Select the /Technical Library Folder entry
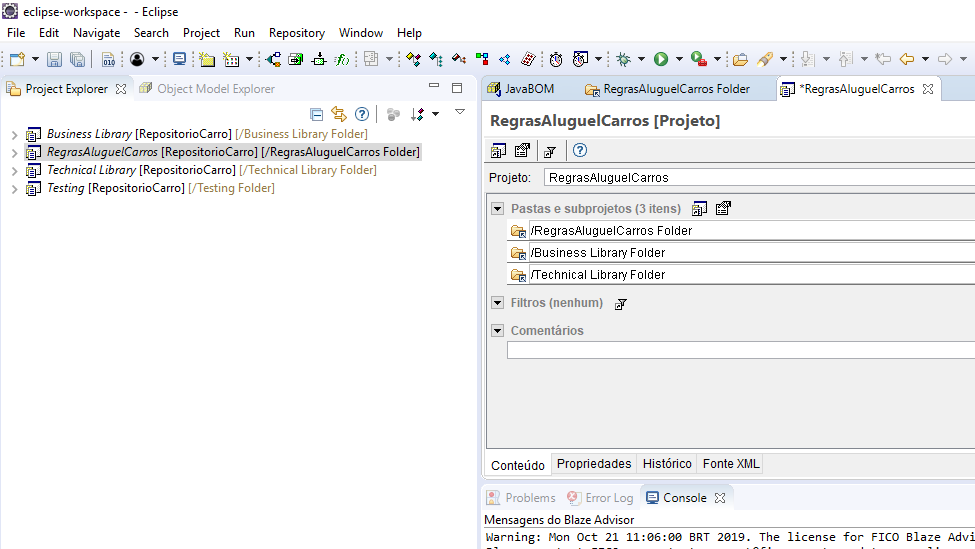The image size is (975, 549). click(741, 275)
